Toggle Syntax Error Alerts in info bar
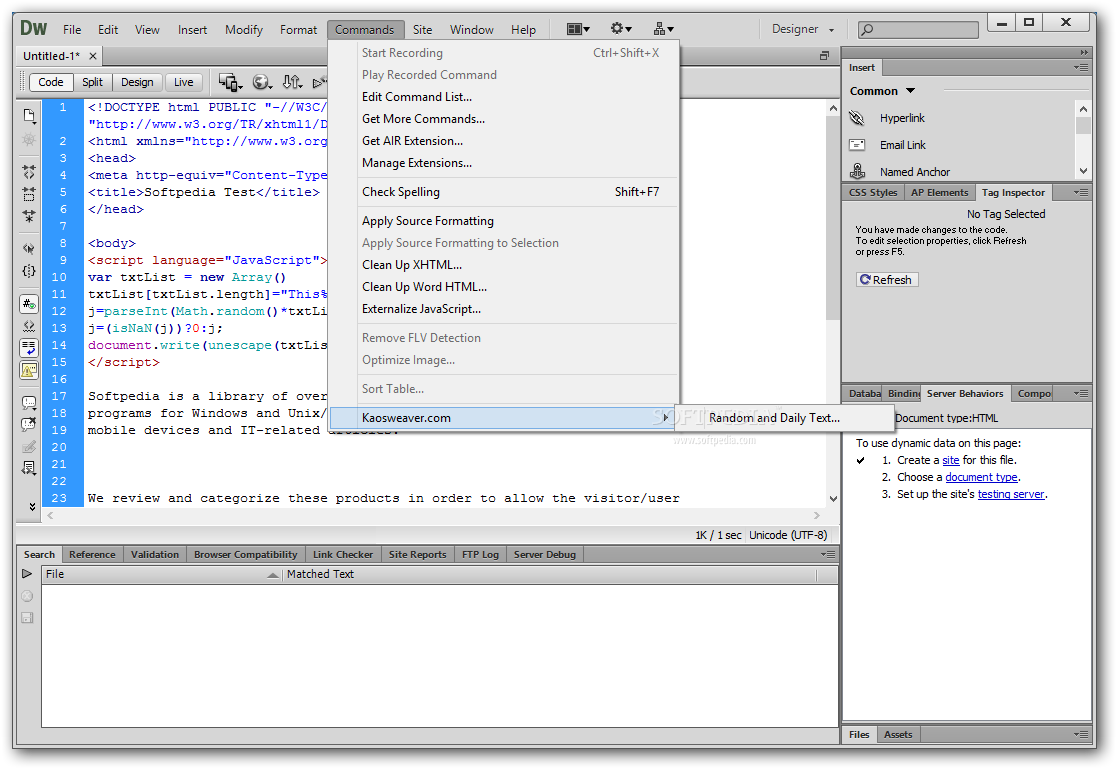 28,370
